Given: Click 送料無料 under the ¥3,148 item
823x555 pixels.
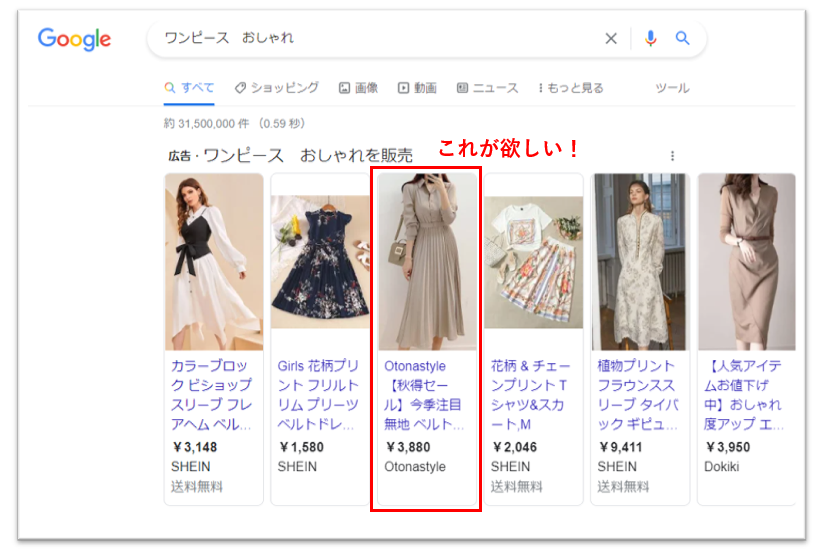Looking at the screenshot, I should tap(197, 487).
